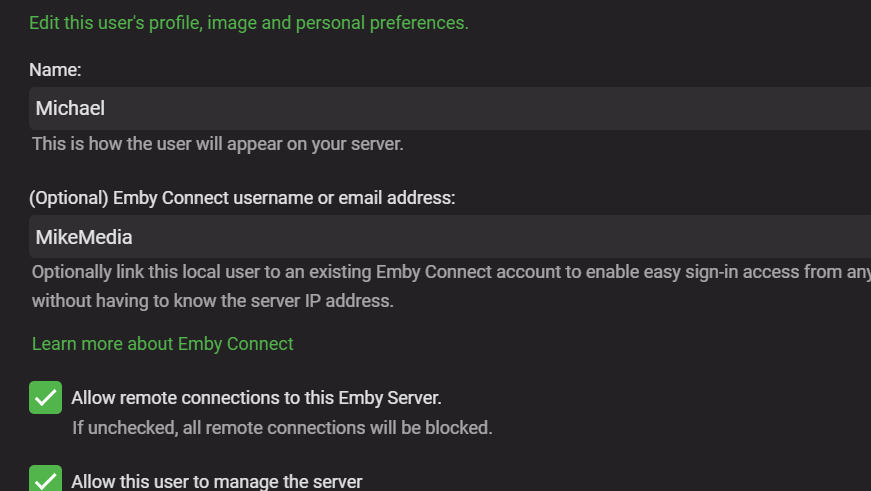Place cursor on the word Michael
This screenshot has width=871, height=491.
pos(70,108)
